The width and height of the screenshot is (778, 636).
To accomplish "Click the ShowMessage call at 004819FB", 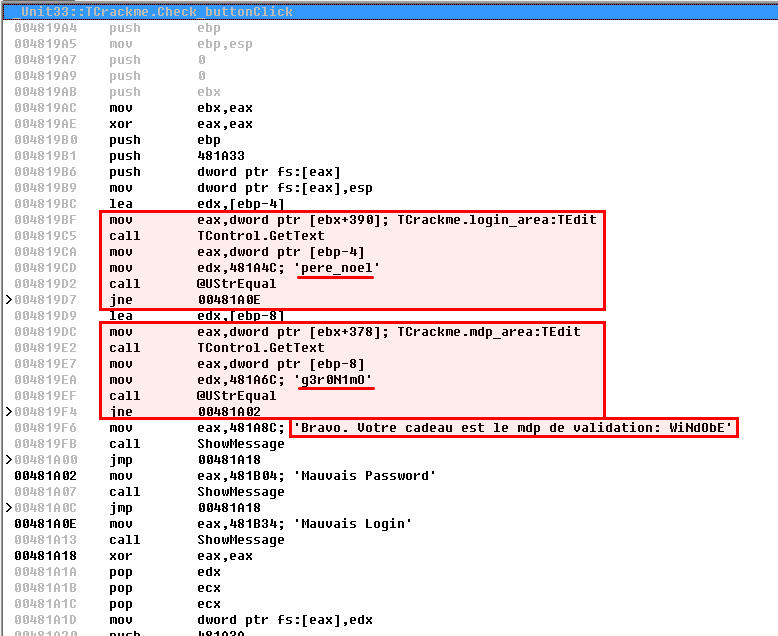I will (x=233, y=443).
